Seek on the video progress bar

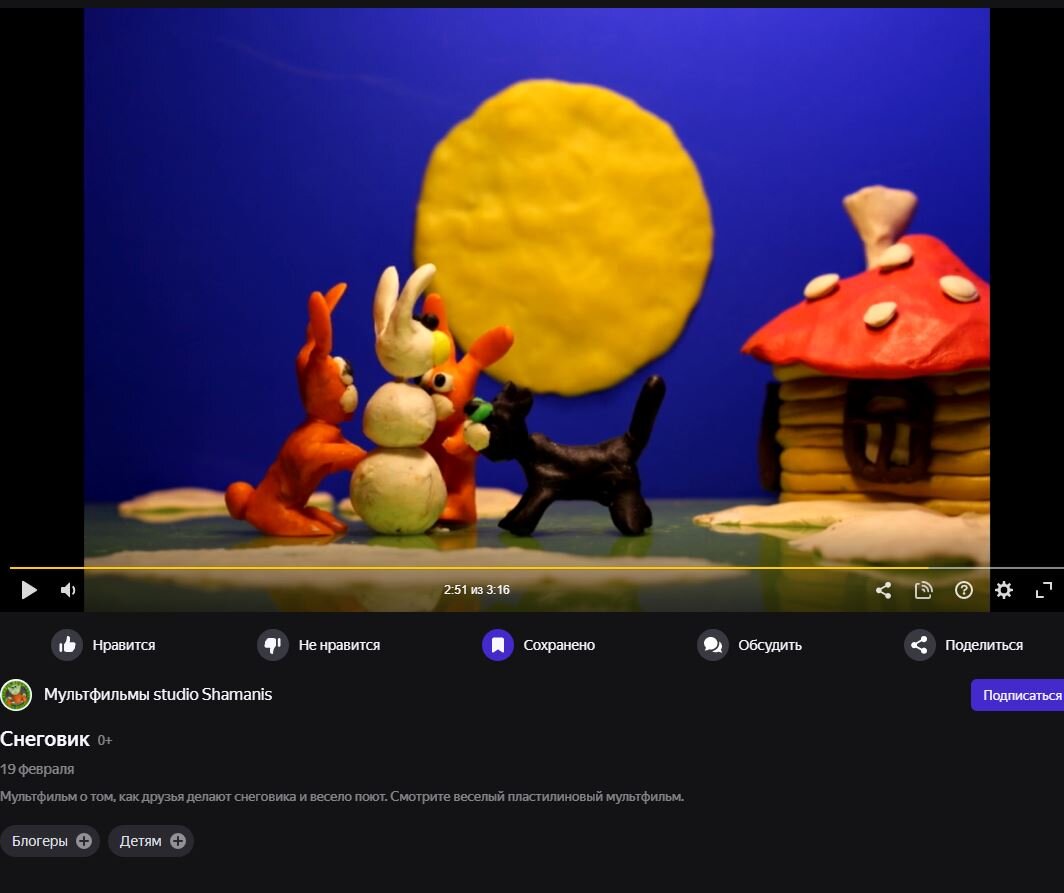pos(536,567)
